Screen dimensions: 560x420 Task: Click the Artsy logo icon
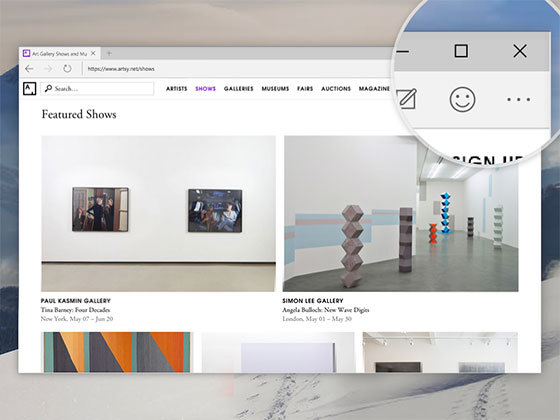(30, 89)
